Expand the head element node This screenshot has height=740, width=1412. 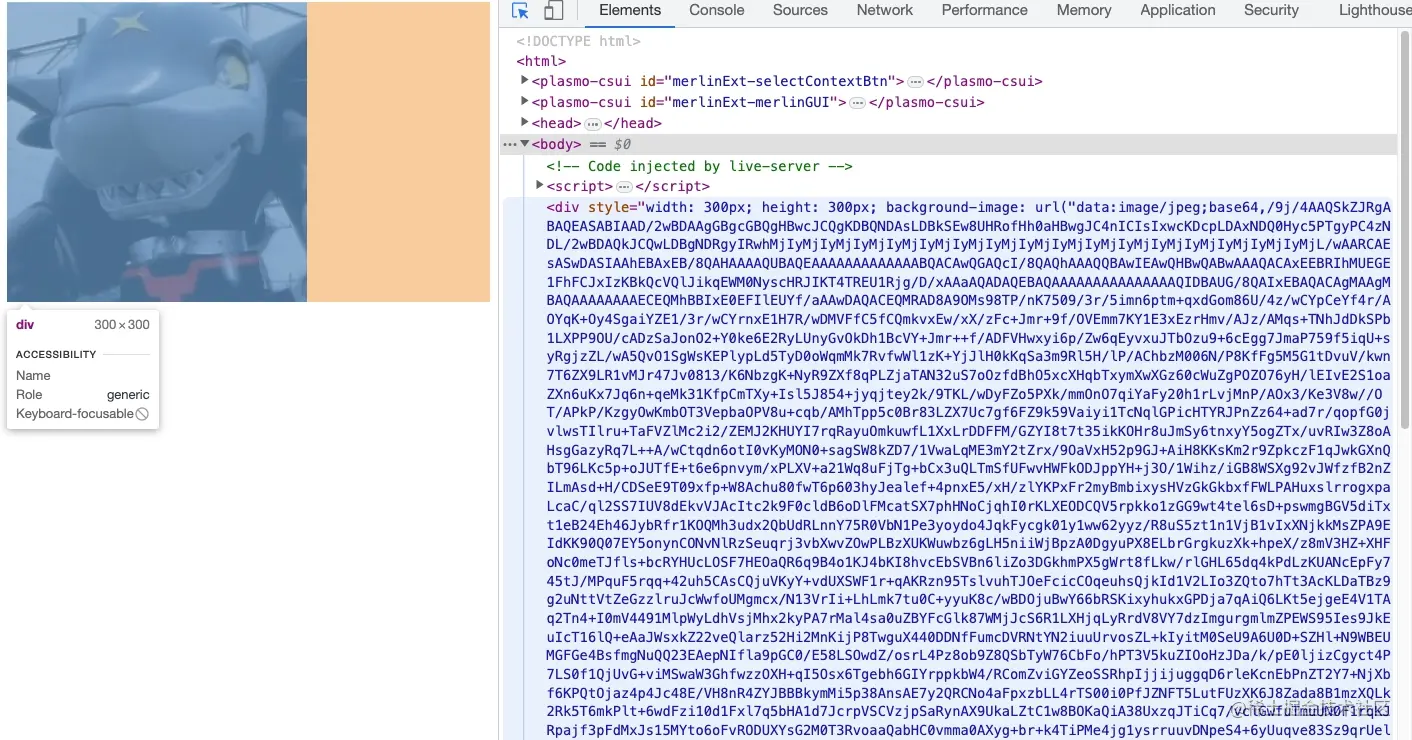[x=525, y=122]
